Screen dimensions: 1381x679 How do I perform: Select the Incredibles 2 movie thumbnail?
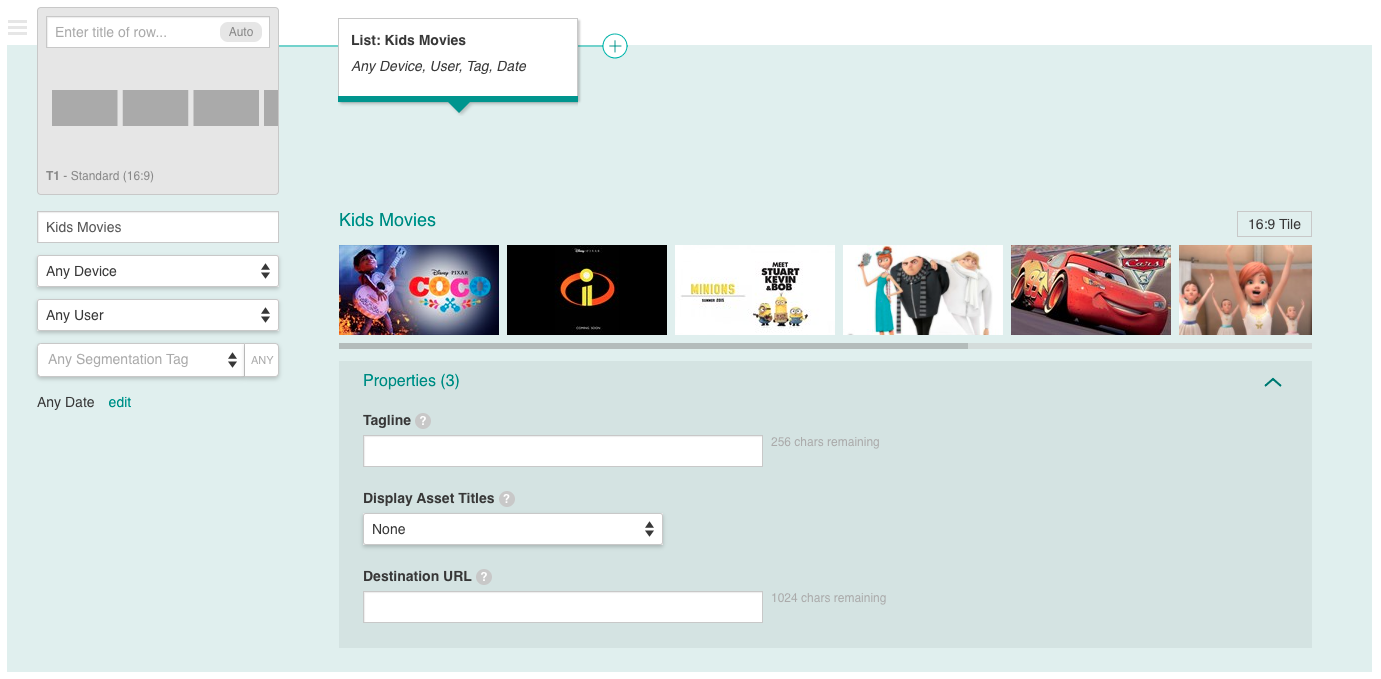(587, 290)
